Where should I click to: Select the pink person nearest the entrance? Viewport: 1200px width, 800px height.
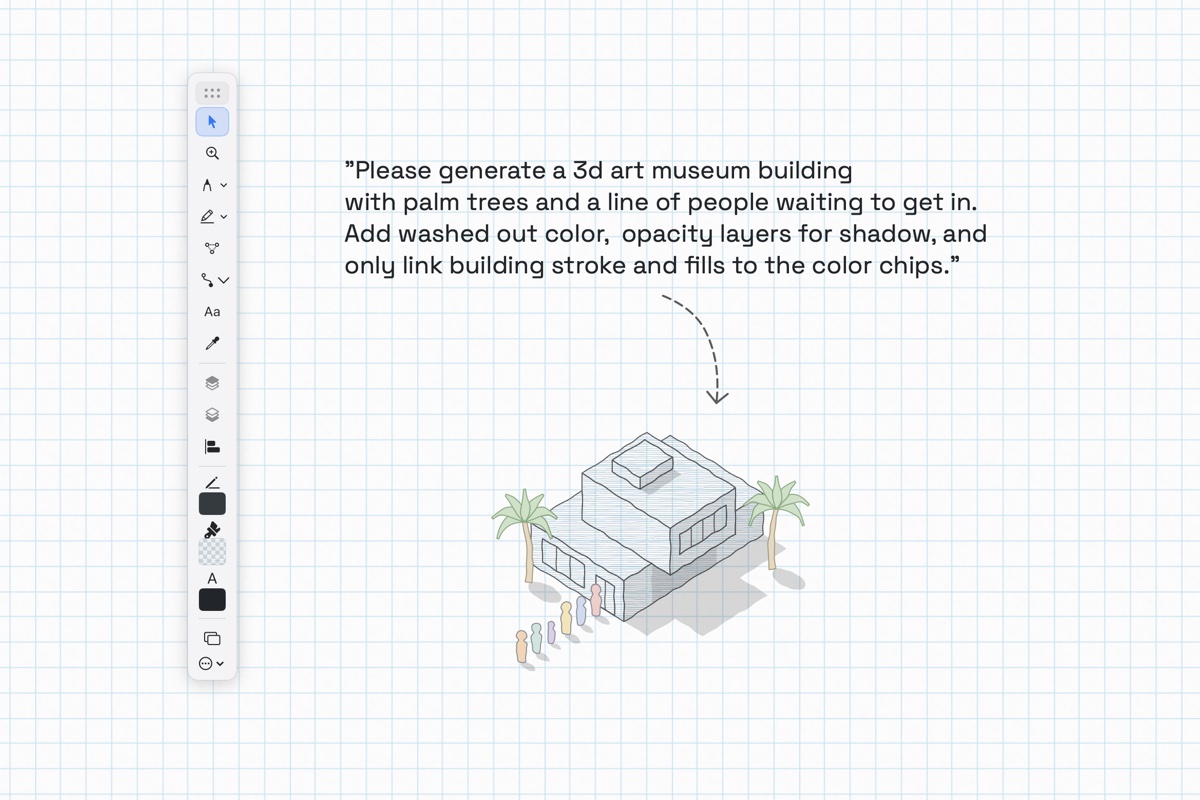(x=596, y=600)
